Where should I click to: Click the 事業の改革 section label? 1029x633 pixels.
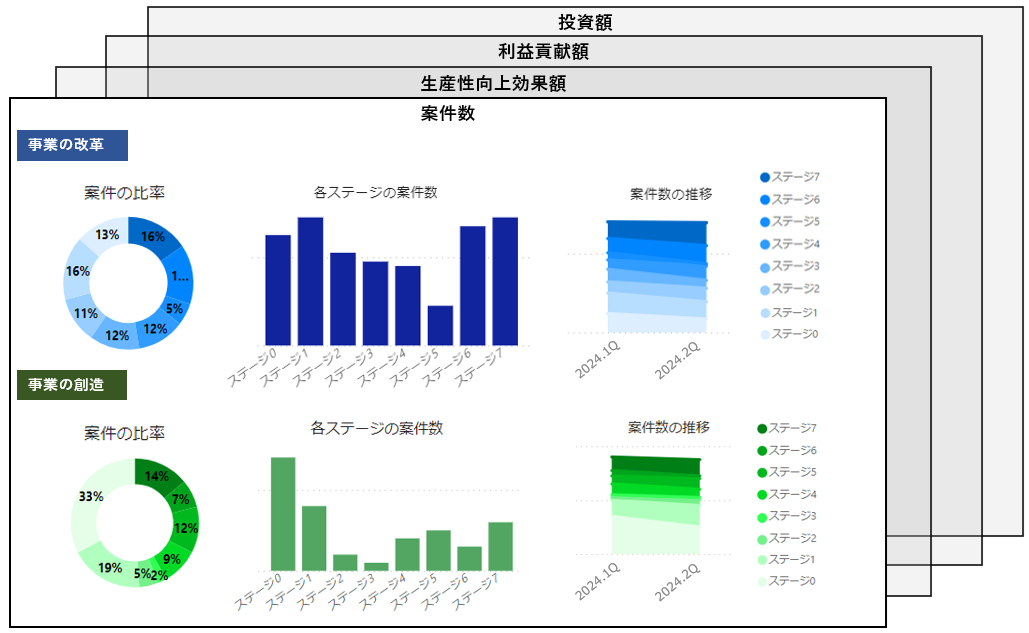pyautogui.click(x=72, y=145)
